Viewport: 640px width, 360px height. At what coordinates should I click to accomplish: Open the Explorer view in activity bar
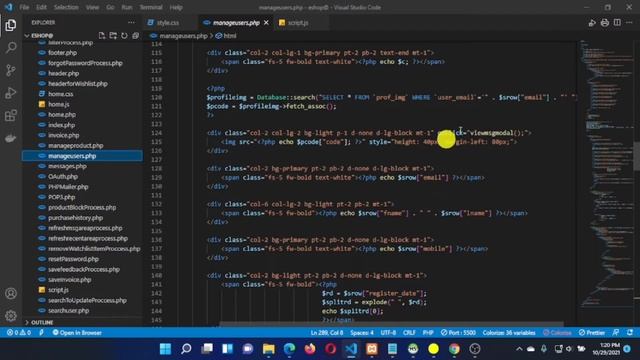pos(11,25)
